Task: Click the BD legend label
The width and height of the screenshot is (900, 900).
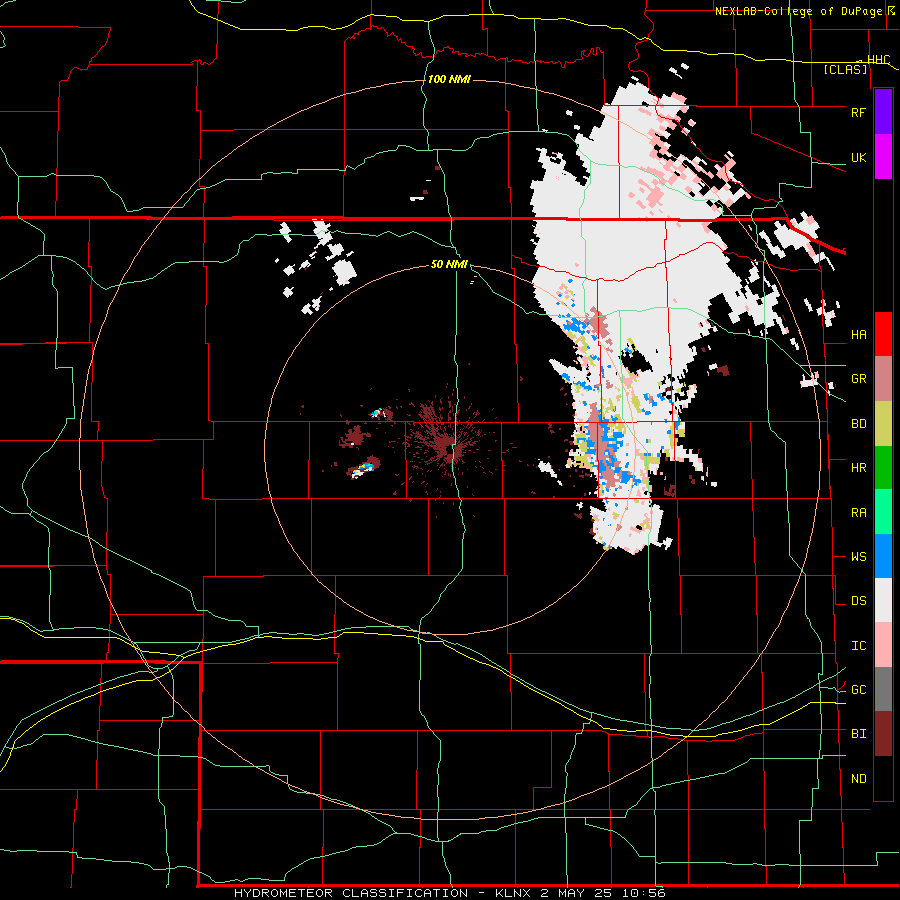Action: (x=858, y=424)
